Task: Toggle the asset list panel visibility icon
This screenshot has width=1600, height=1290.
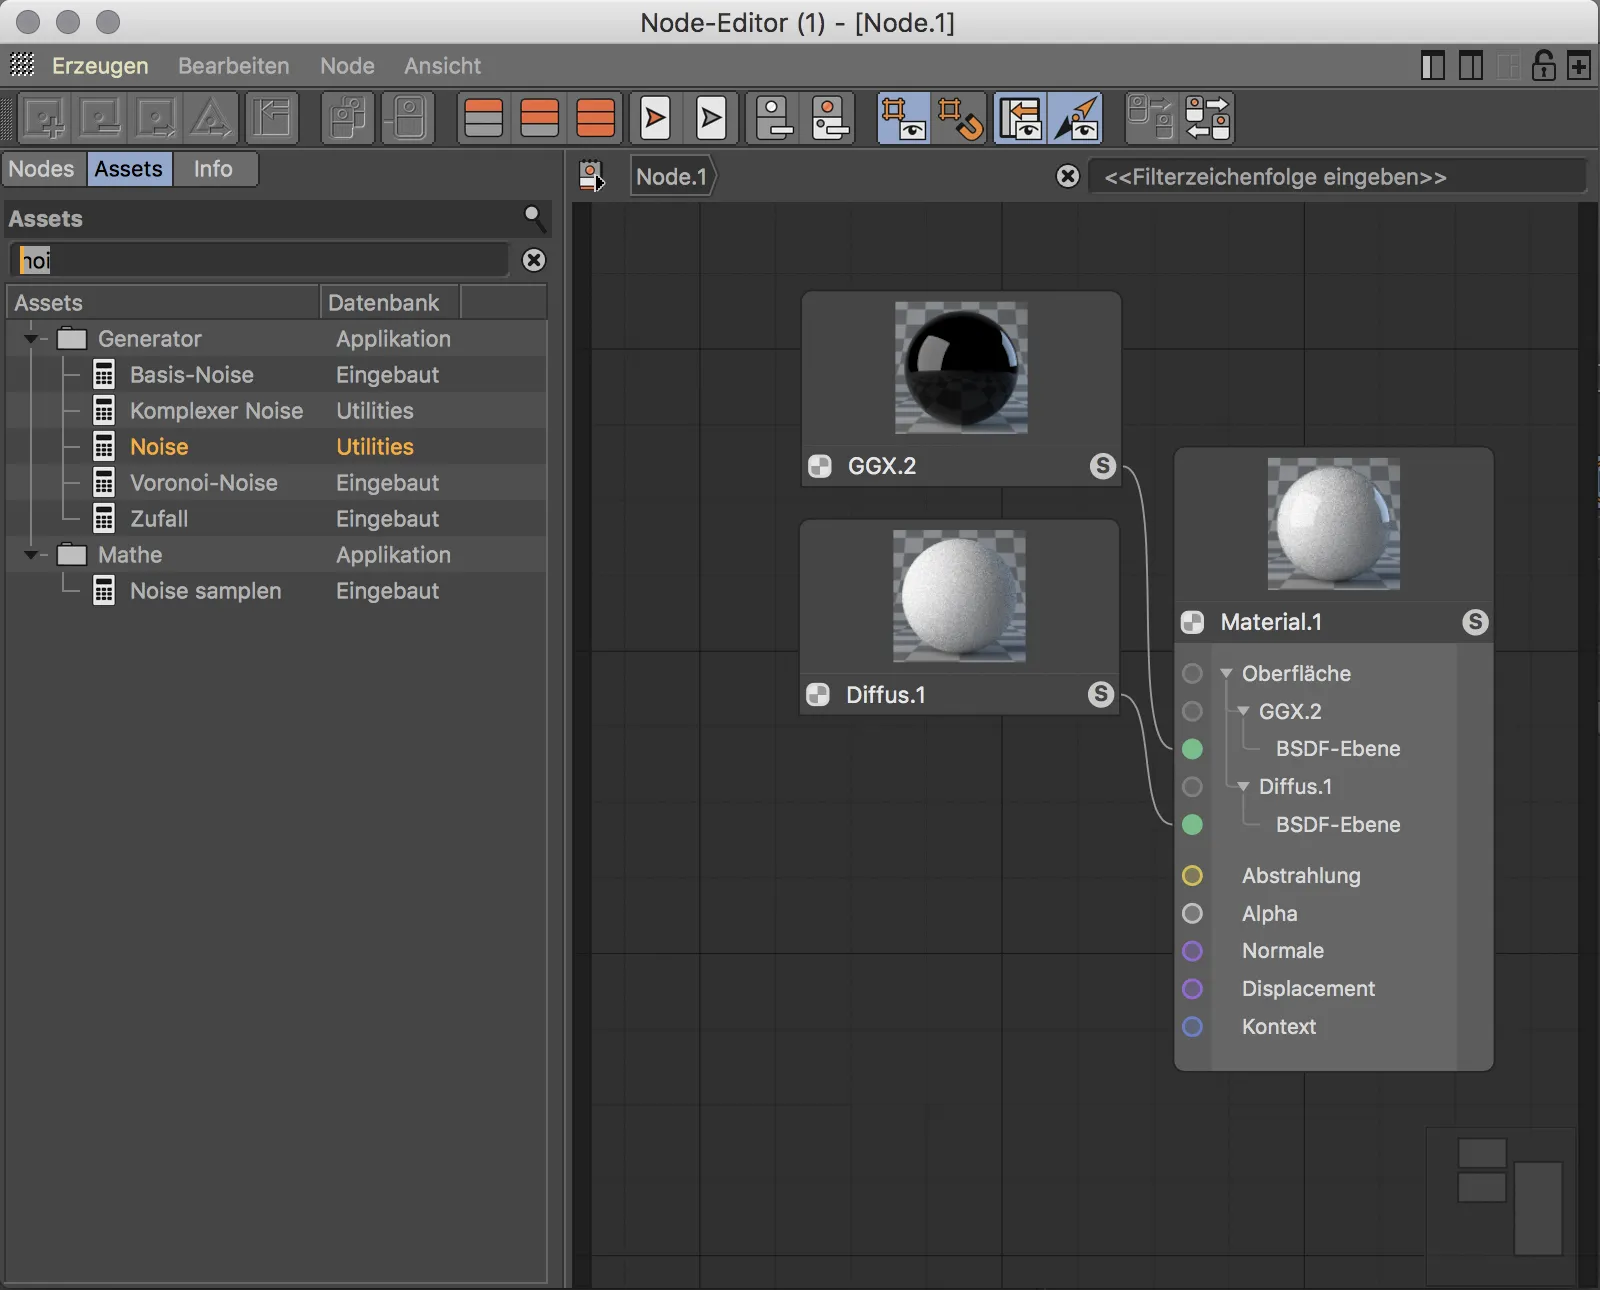Action: click(x=1020, y=119)
